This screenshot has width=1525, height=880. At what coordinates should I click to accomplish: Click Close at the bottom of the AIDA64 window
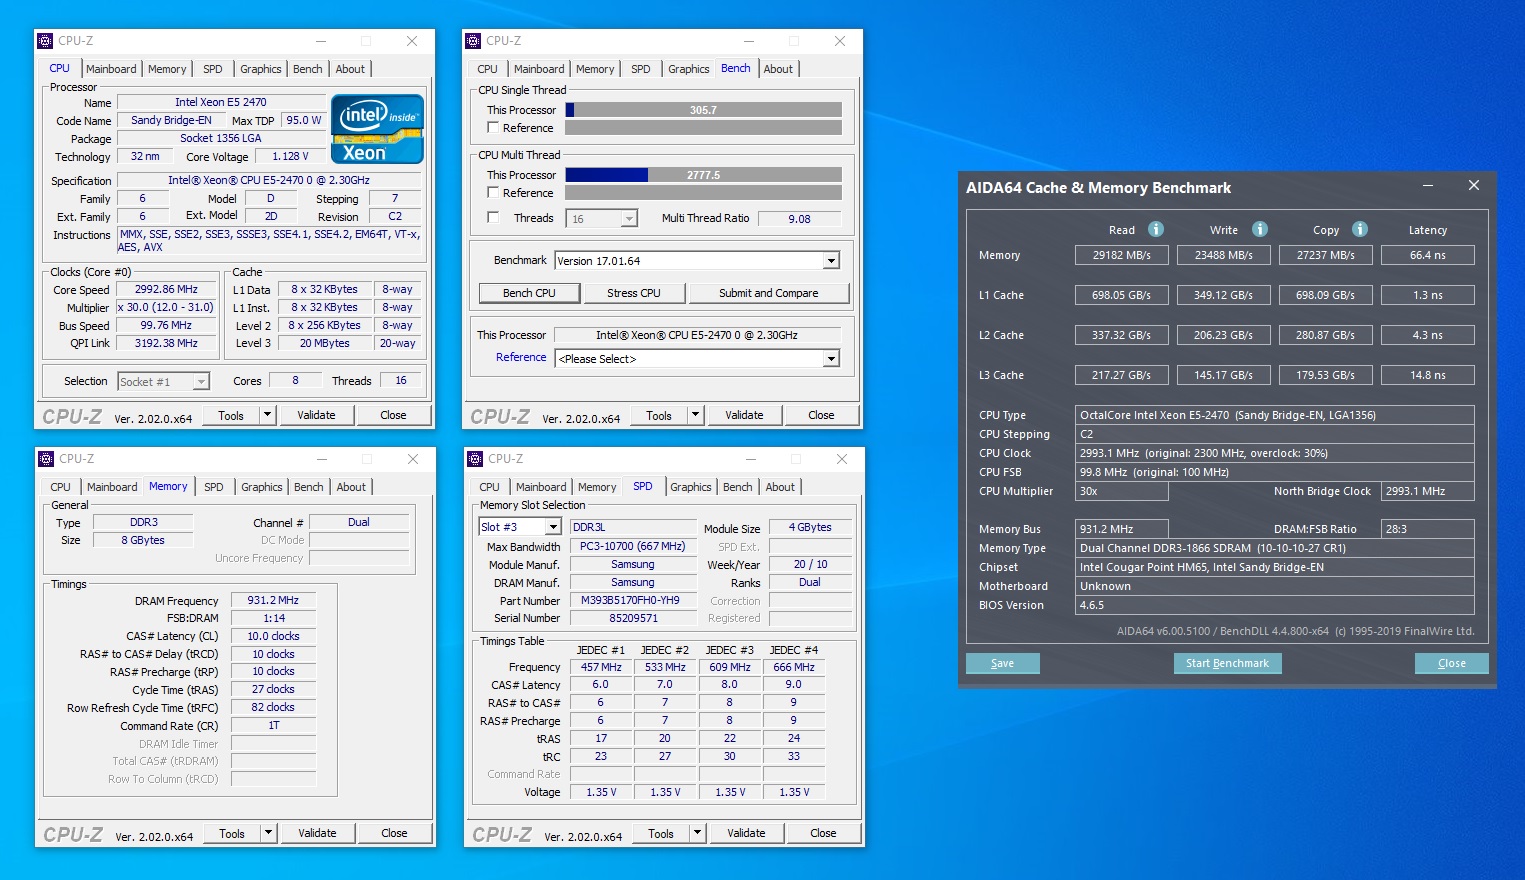1451,663
